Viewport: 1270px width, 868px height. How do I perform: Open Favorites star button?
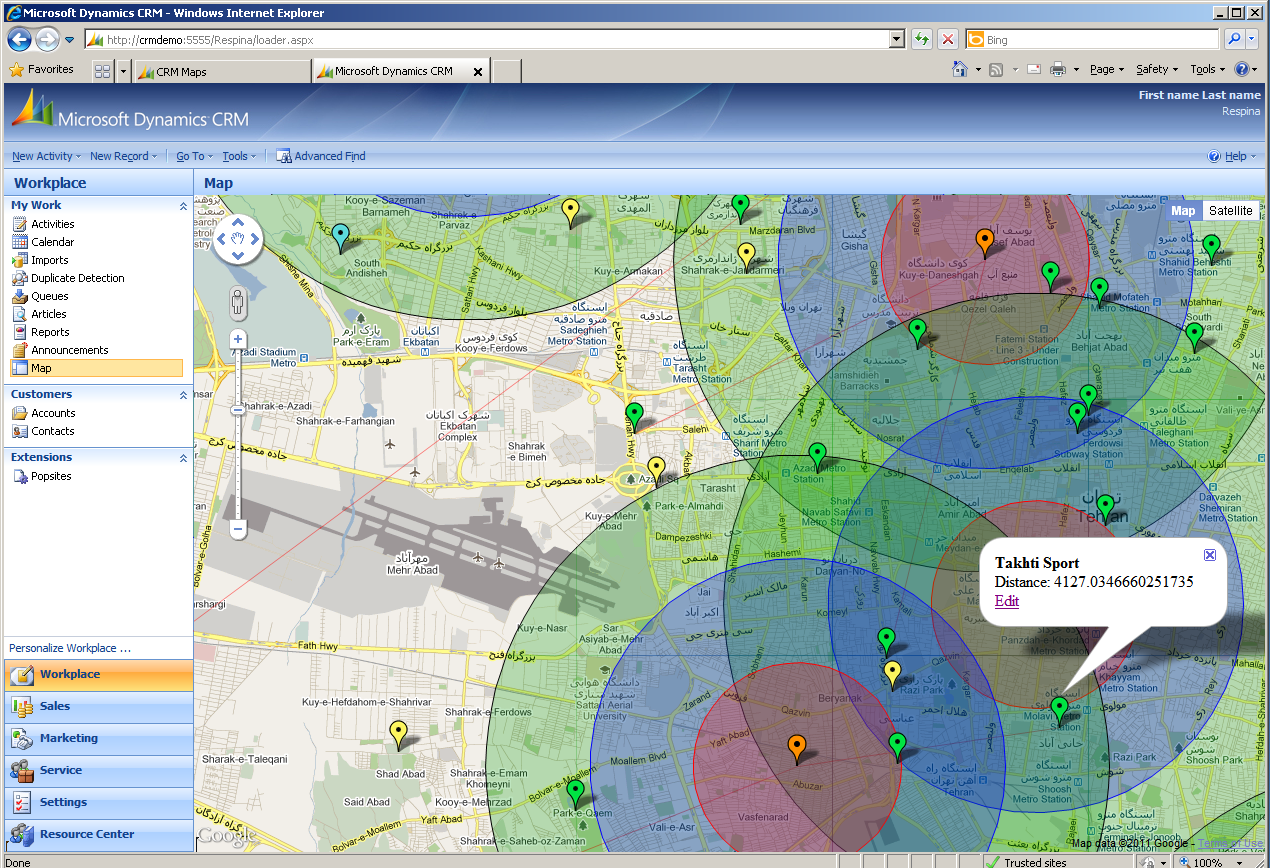(41, 70)
